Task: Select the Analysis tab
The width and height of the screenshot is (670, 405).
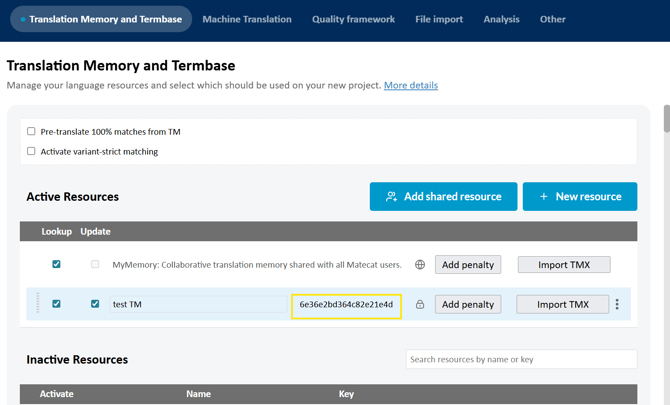Action: 501,19
